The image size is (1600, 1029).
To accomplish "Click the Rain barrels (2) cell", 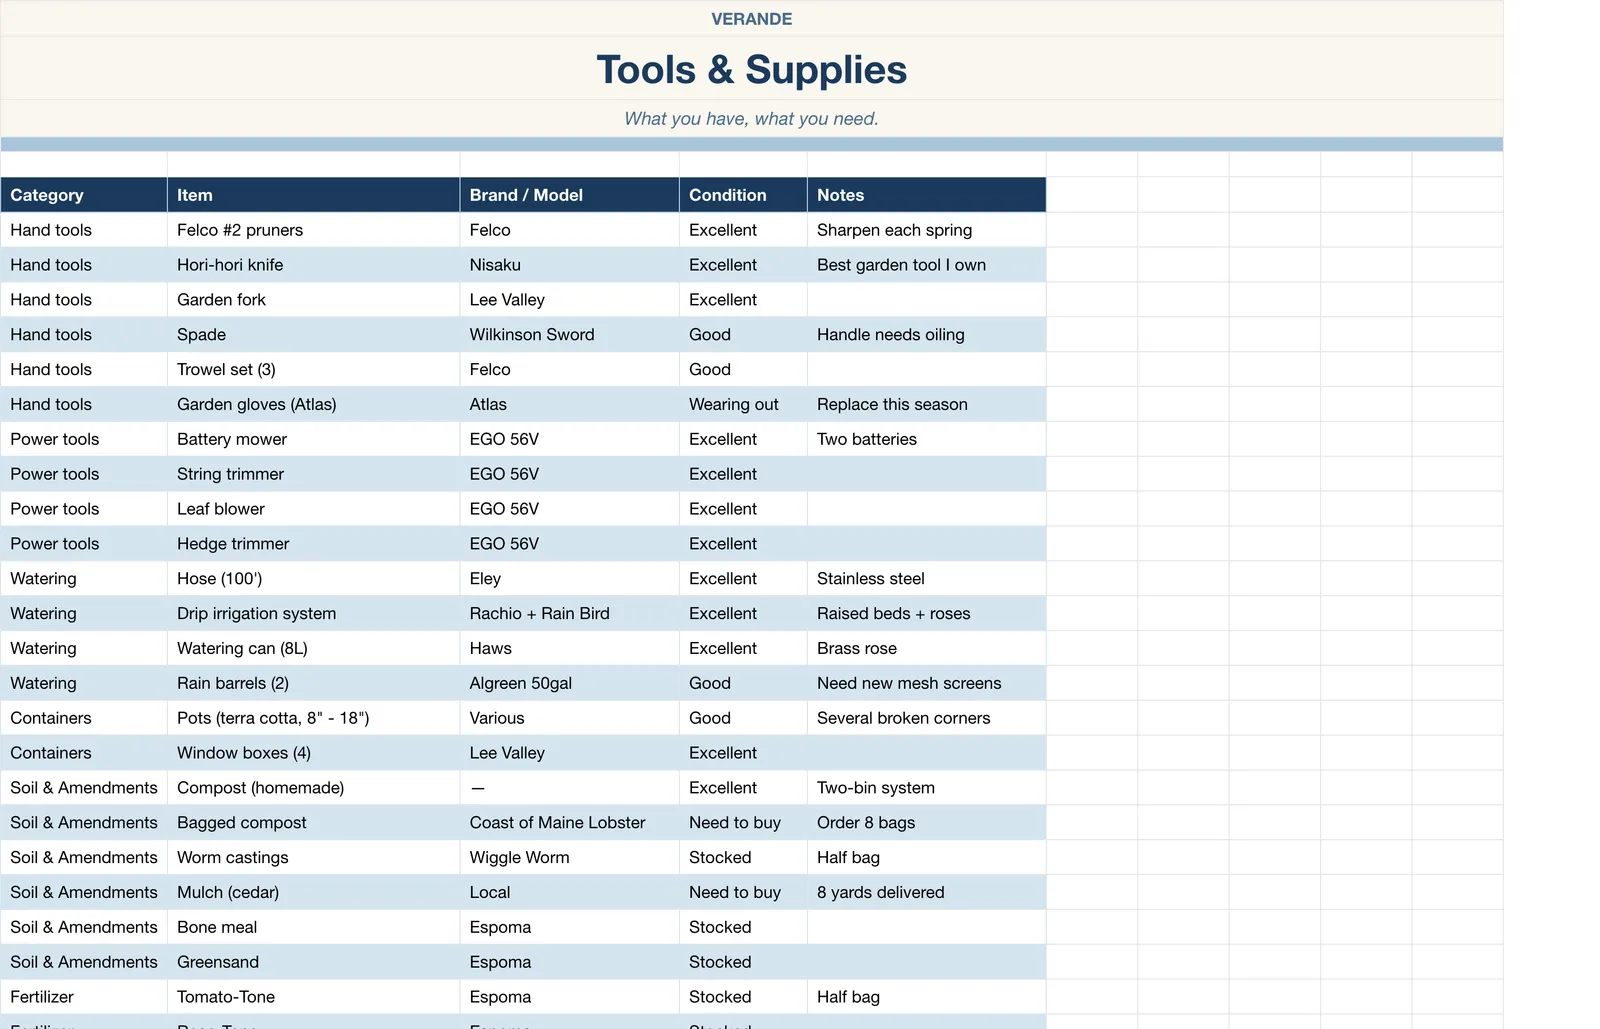I will click(x=313, y=684).
